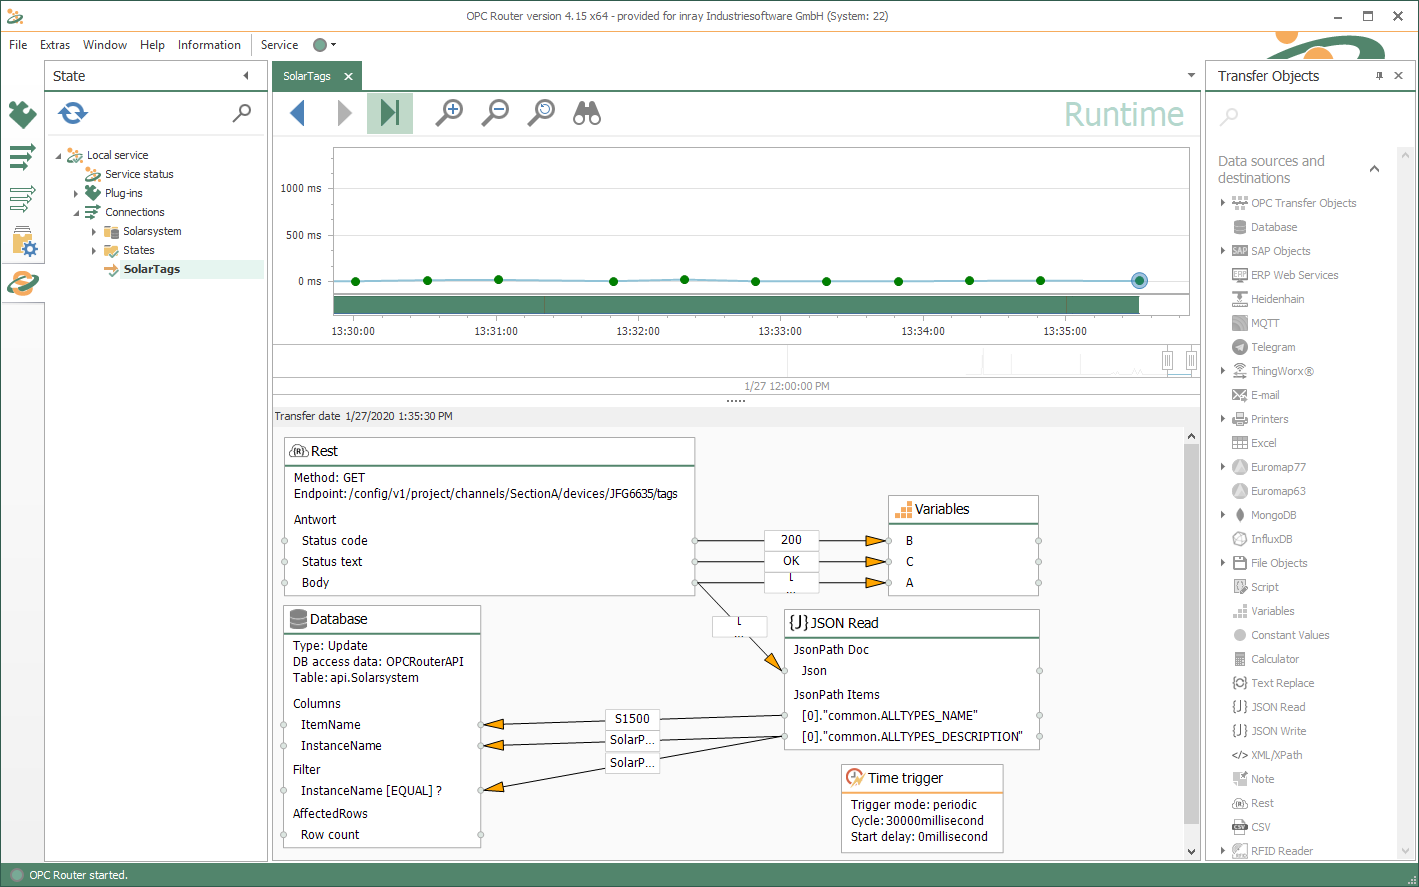Pin the Transfer Objects panel

[x=1379, y=76]
